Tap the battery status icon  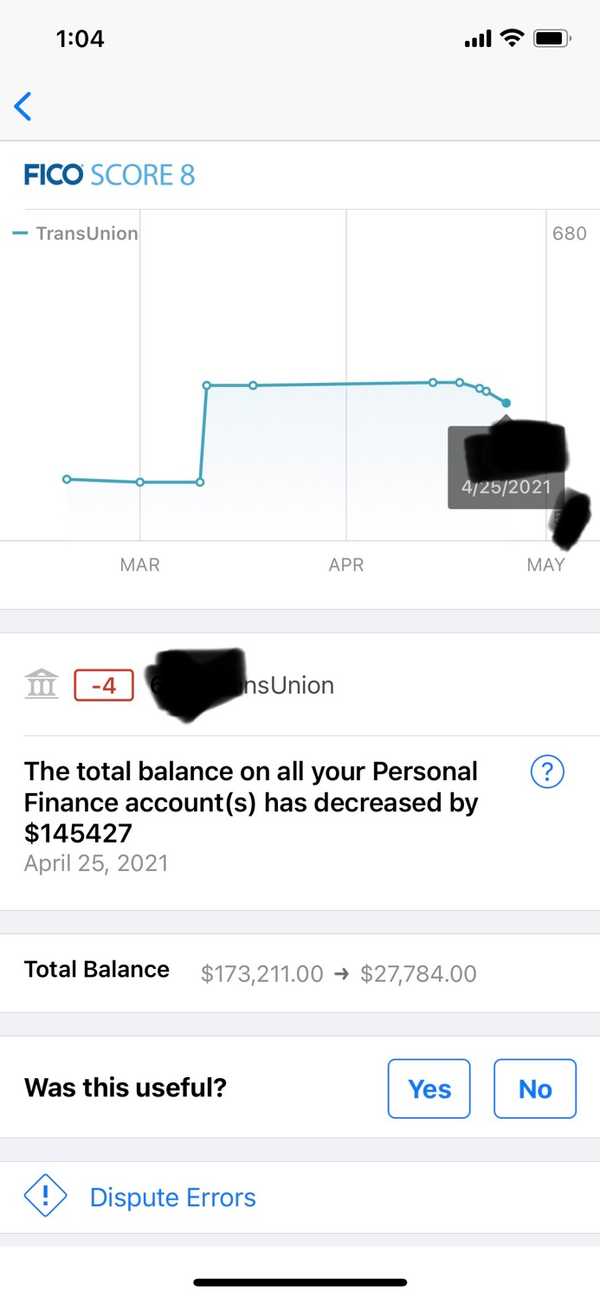point(552,39)
